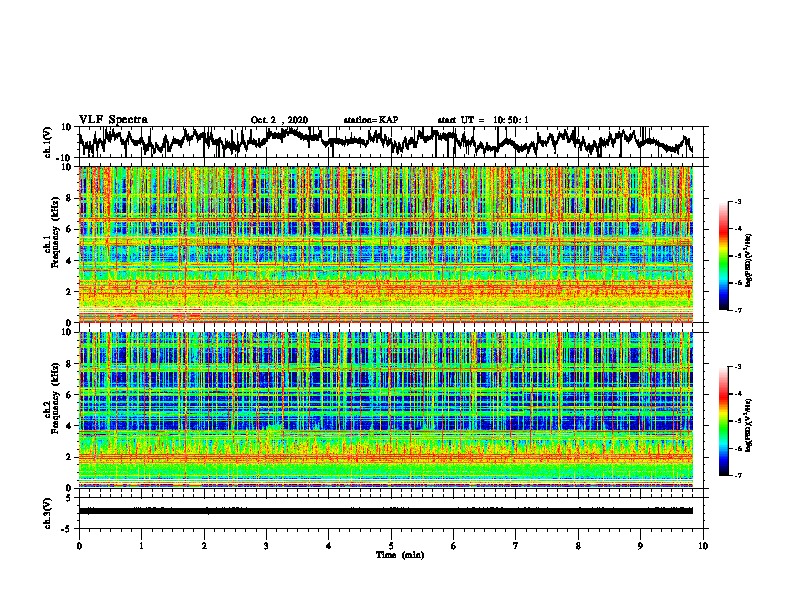
Task: Click the ch.1 spectrogram "4" kHz tick label
Action: [x=69, y=261]
